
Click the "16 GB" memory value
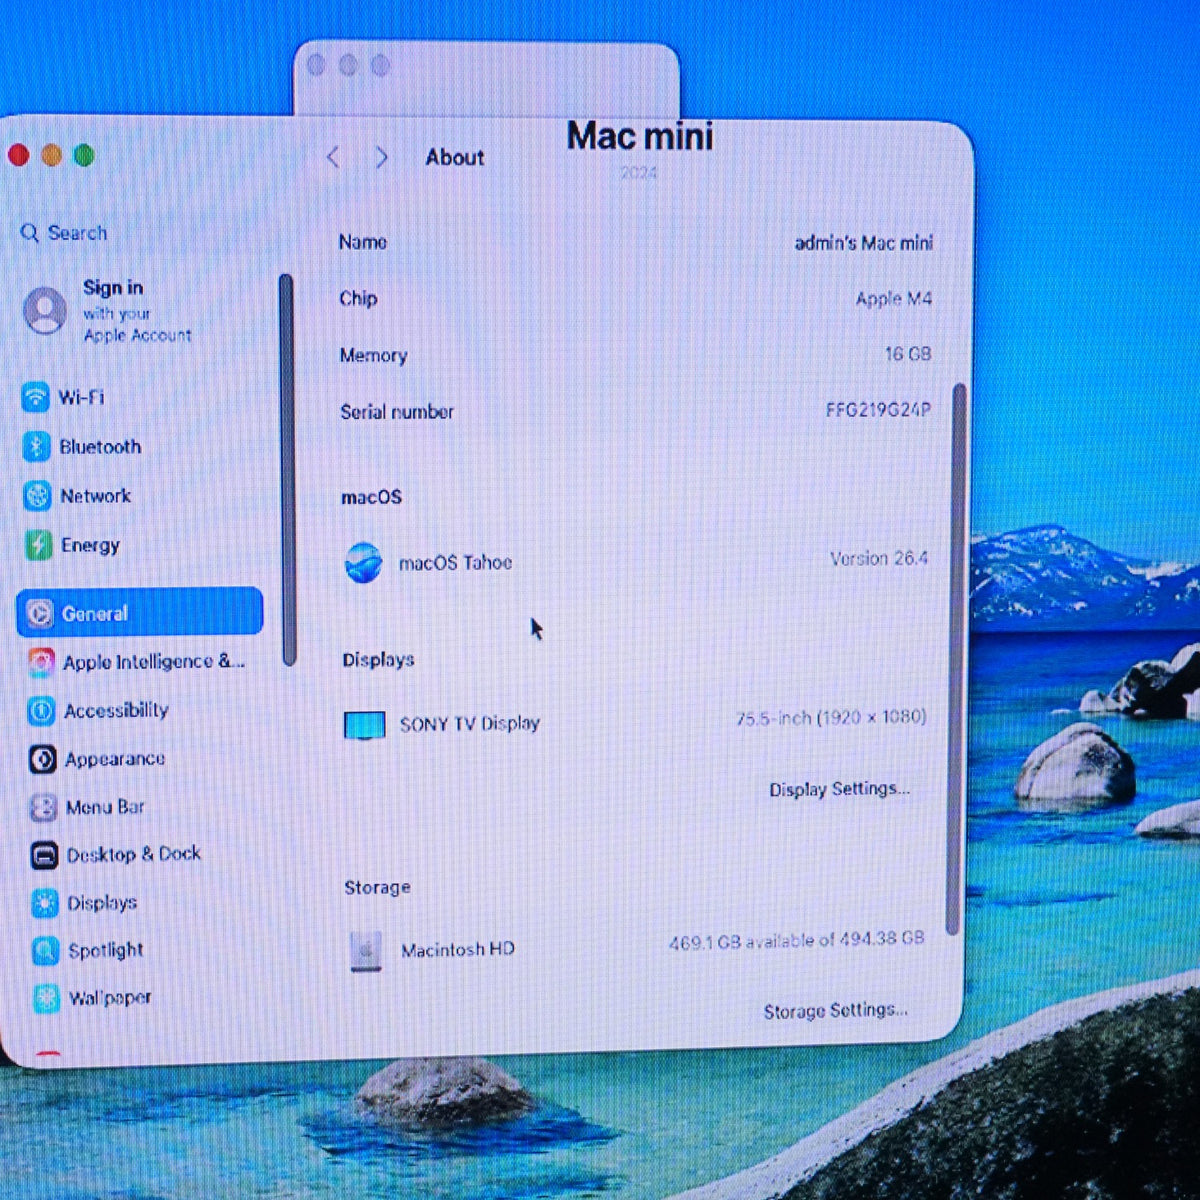pos(908,354)
